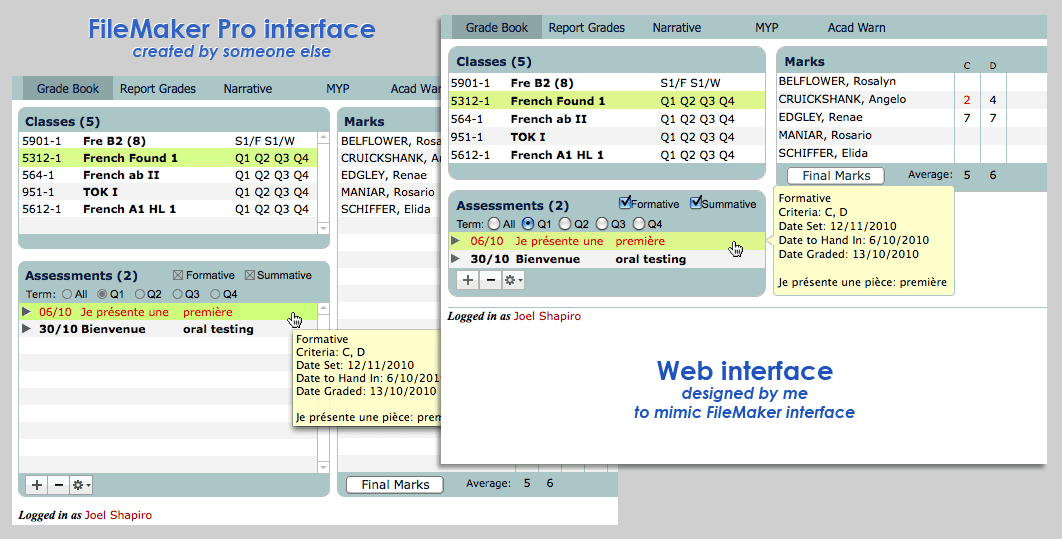Select Q3 term radio in FileMaker interface
The height and width of the screenshot is (539, 1062).
pyautogui.click(x=177, y=294)
